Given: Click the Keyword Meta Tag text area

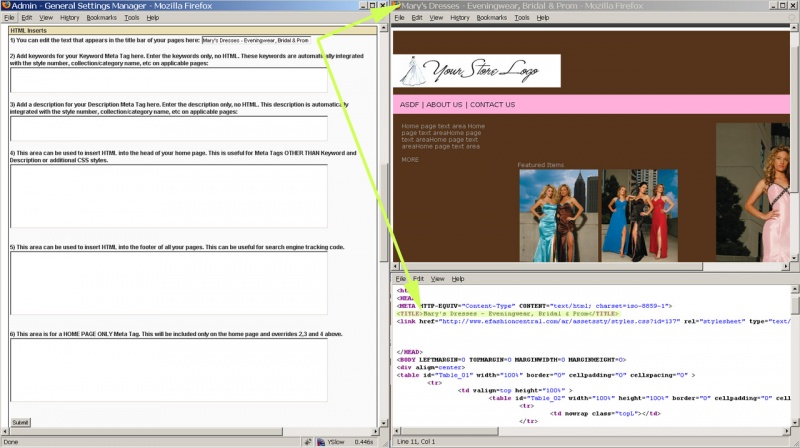Looking at the screenshot, I should 169,80.
